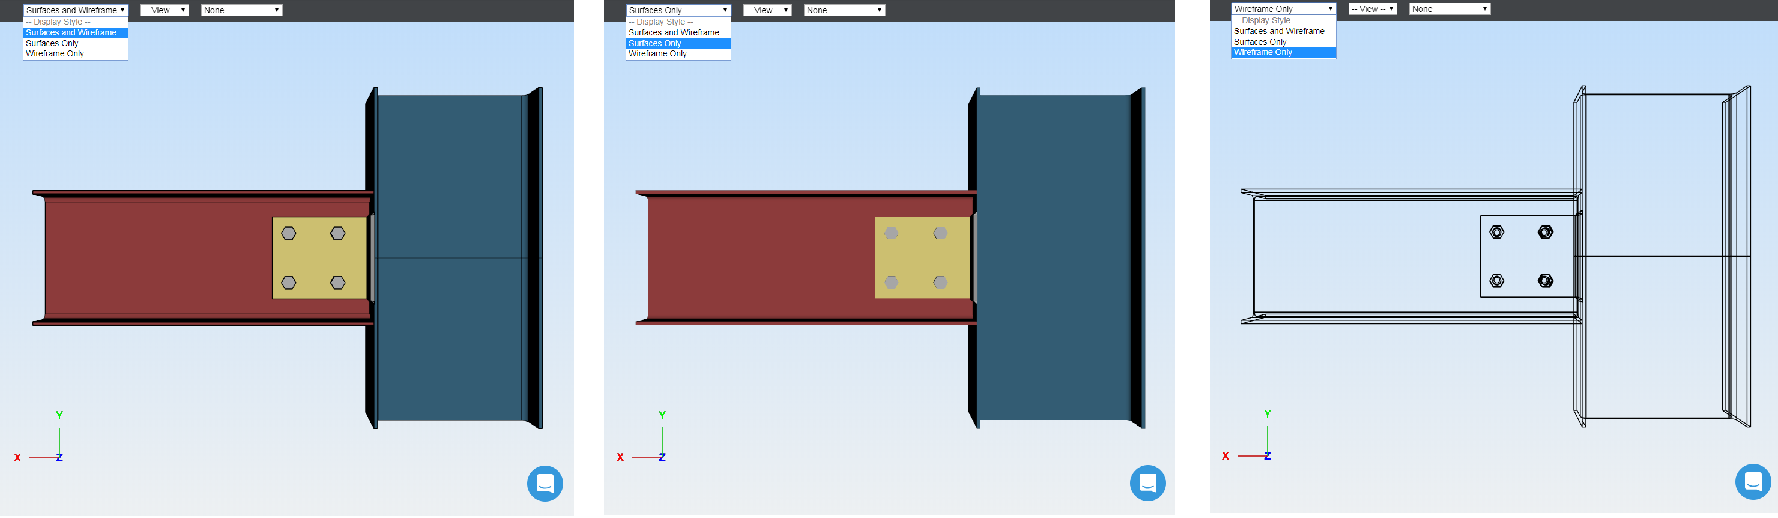Open chat bubble icon in middle panel
Viewport: 1778px width, 518px height.
click(x=1148, y=484)
